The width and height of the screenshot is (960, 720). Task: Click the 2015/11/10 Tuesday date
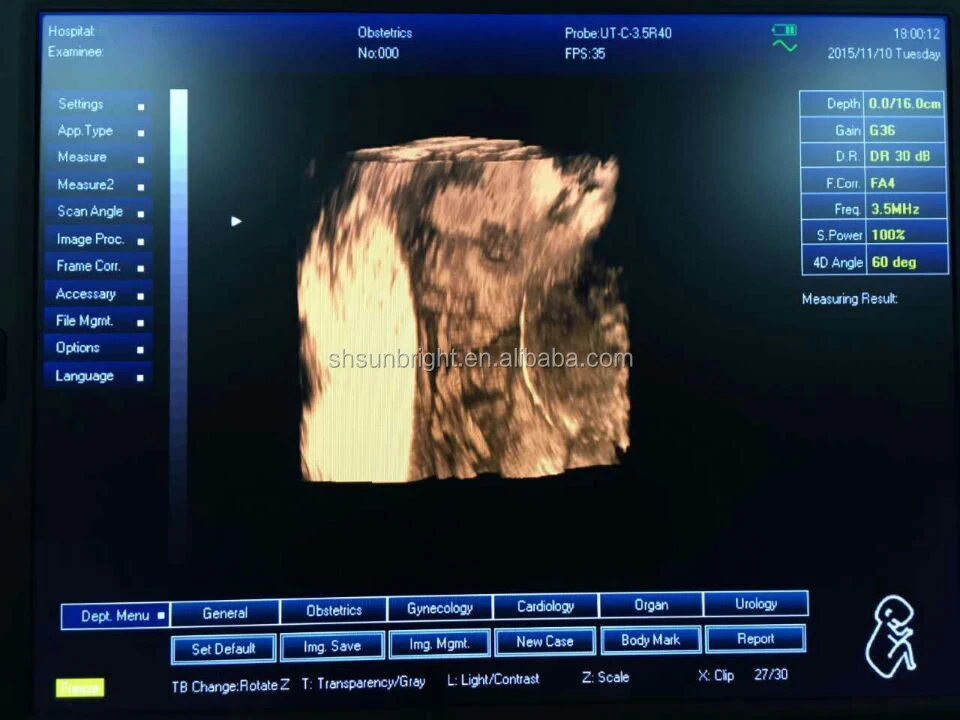point(884,54)
